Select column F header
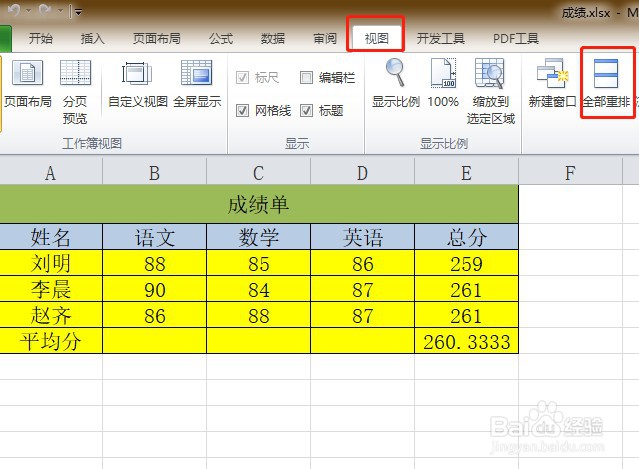 click(570, 173)
